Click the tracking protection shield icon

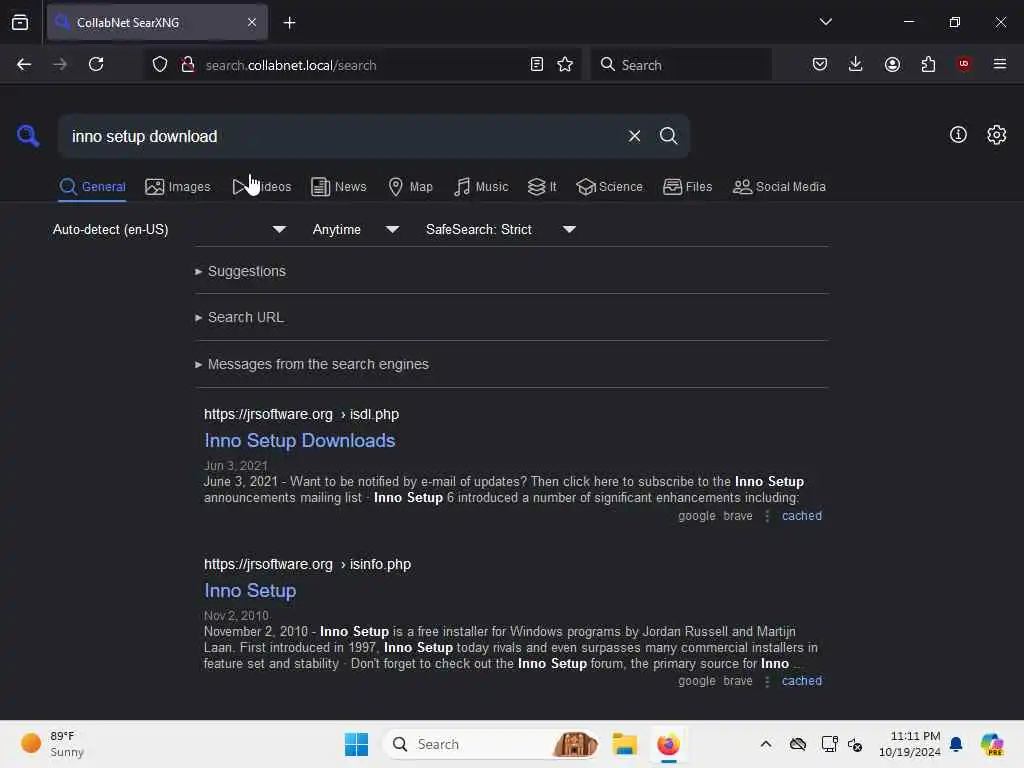point(160,64)
